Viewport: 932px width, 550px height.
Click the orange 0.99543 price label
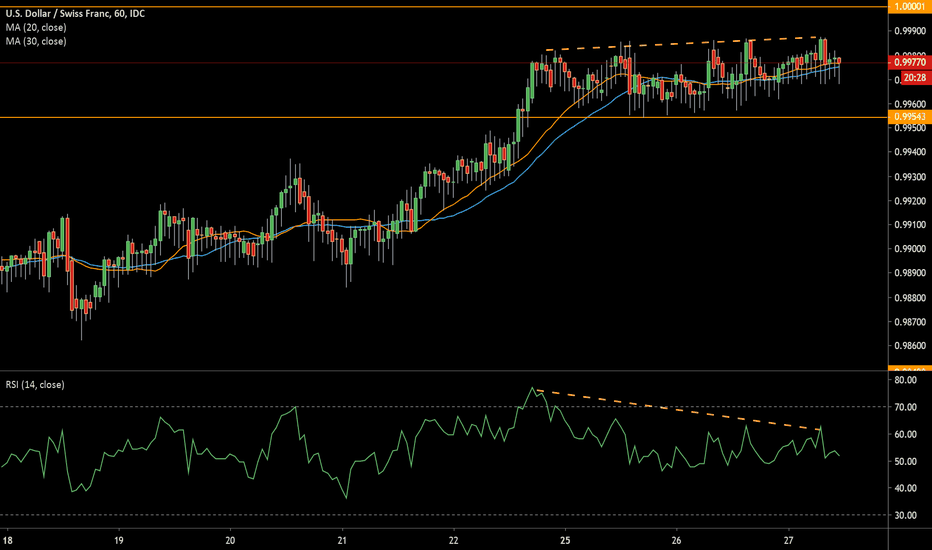click(x=909, y=118)
